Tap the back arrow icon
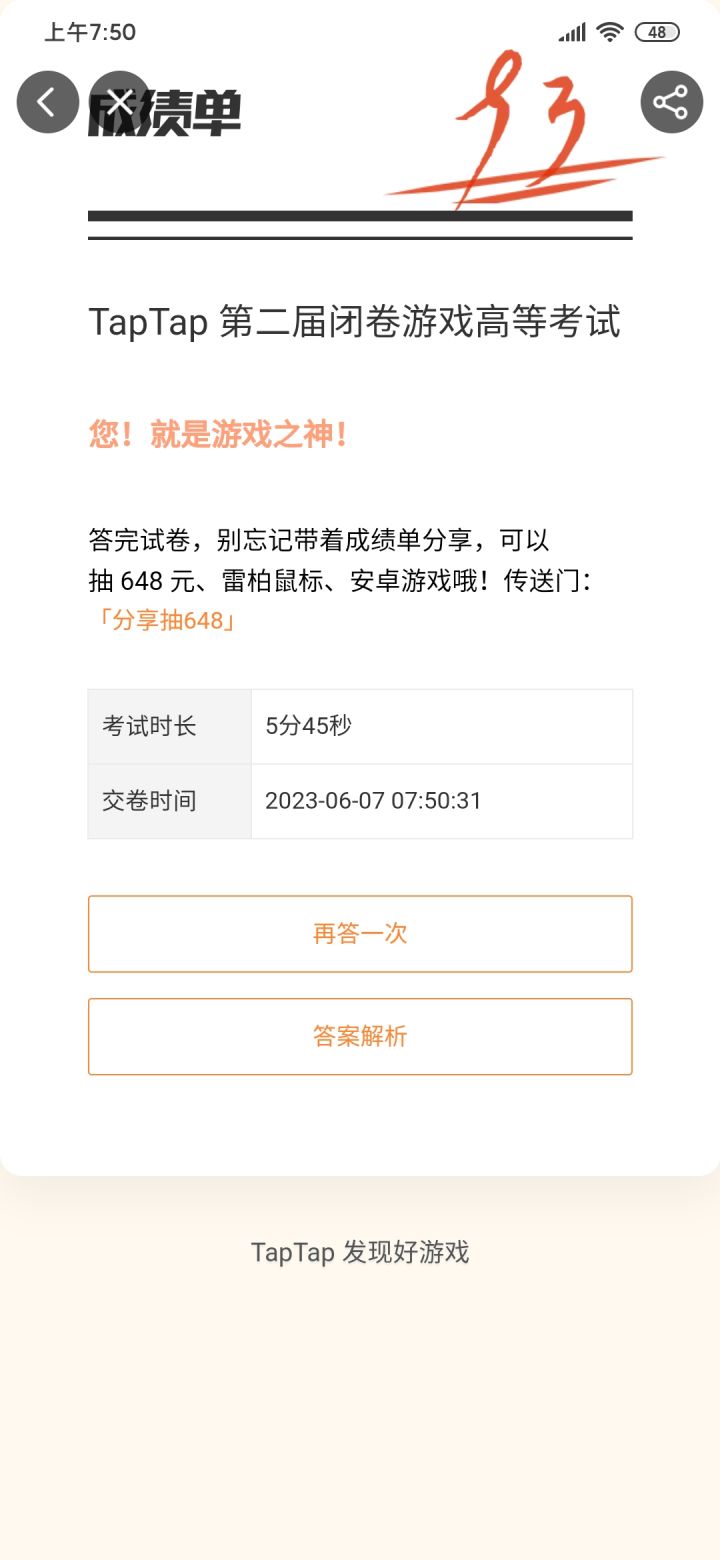 coord(47,102)
